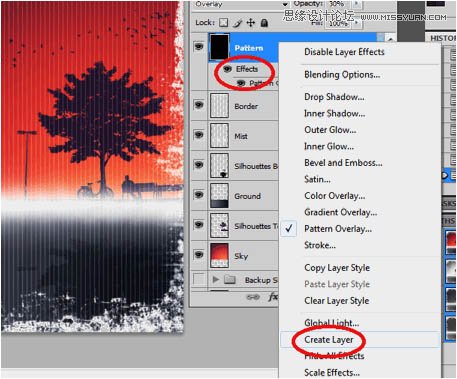
Task: Select Stroke menu entry
Action: pyautogui.click(x=320, y=245)
